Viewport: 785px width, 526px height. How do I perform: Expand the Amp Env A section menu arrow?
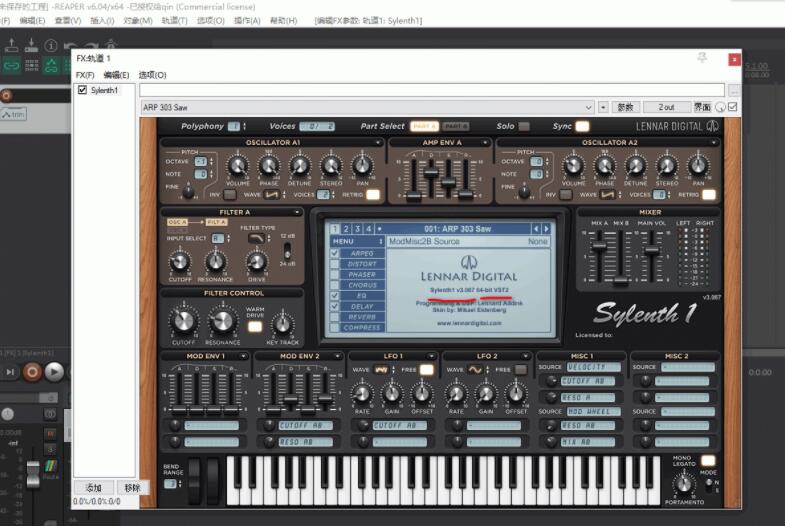click(484, 143)
